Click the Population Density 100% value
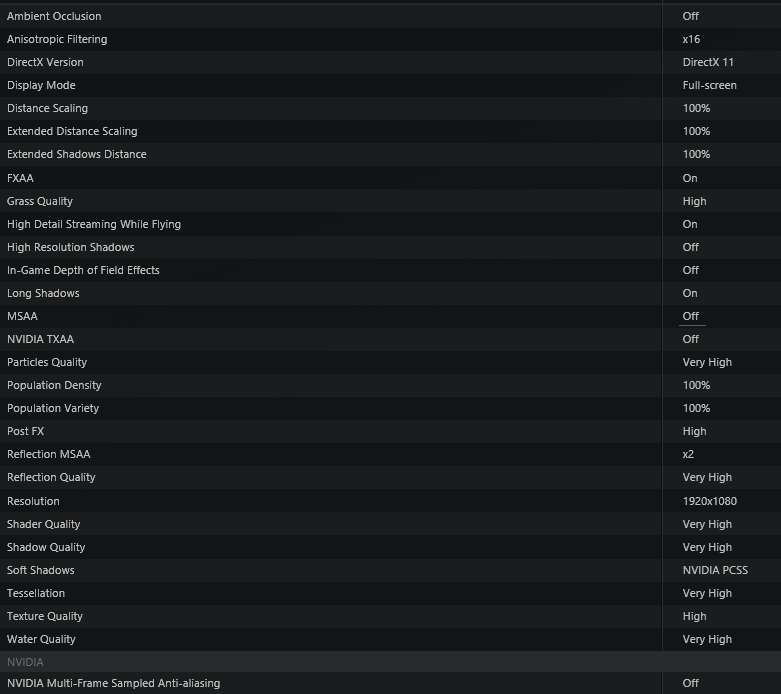This screenshot has width=781, height=694. click(x=696, y=385)
